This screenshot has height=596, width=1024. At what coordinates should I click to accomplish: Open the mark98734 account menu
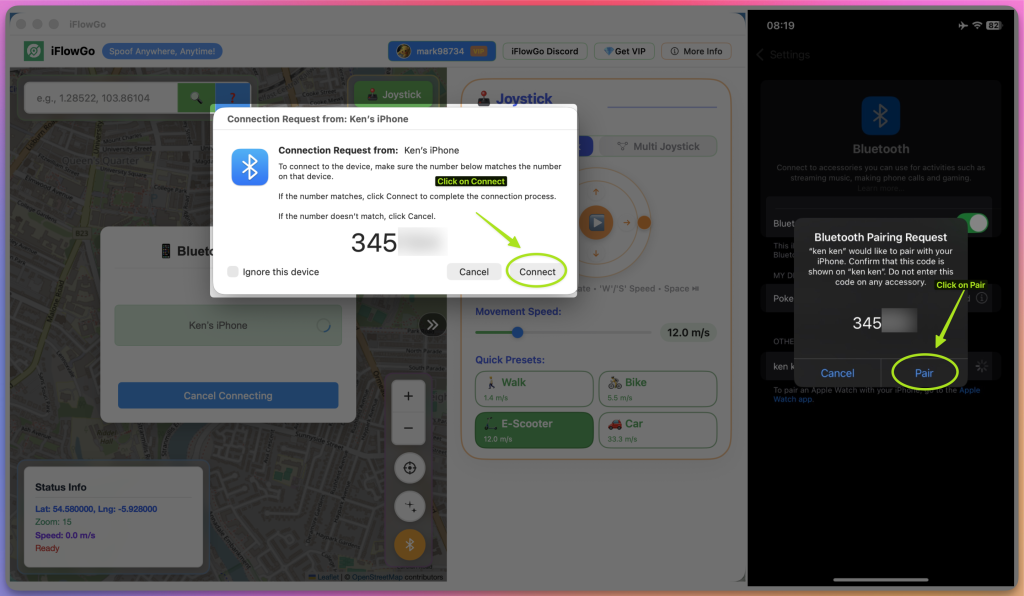442,51
